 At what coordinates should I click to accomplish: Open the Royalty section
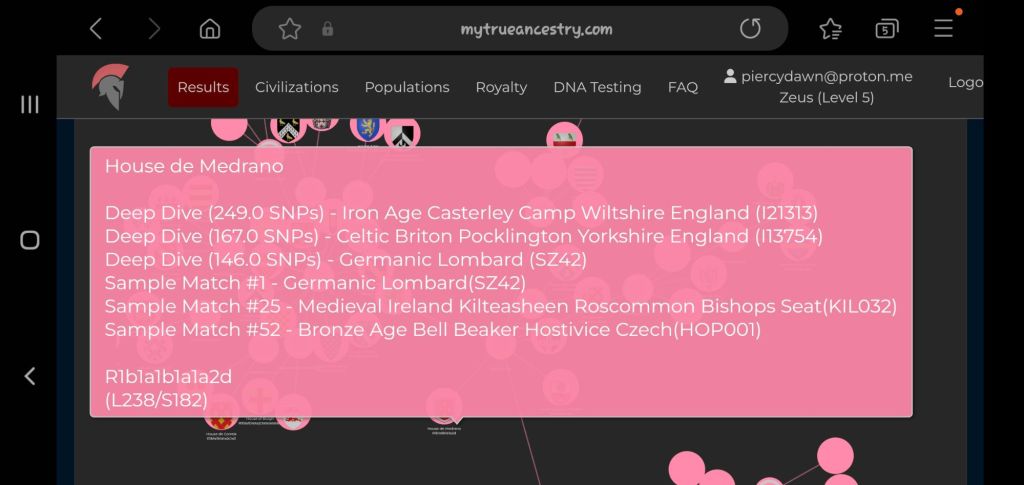coord(501,87)
